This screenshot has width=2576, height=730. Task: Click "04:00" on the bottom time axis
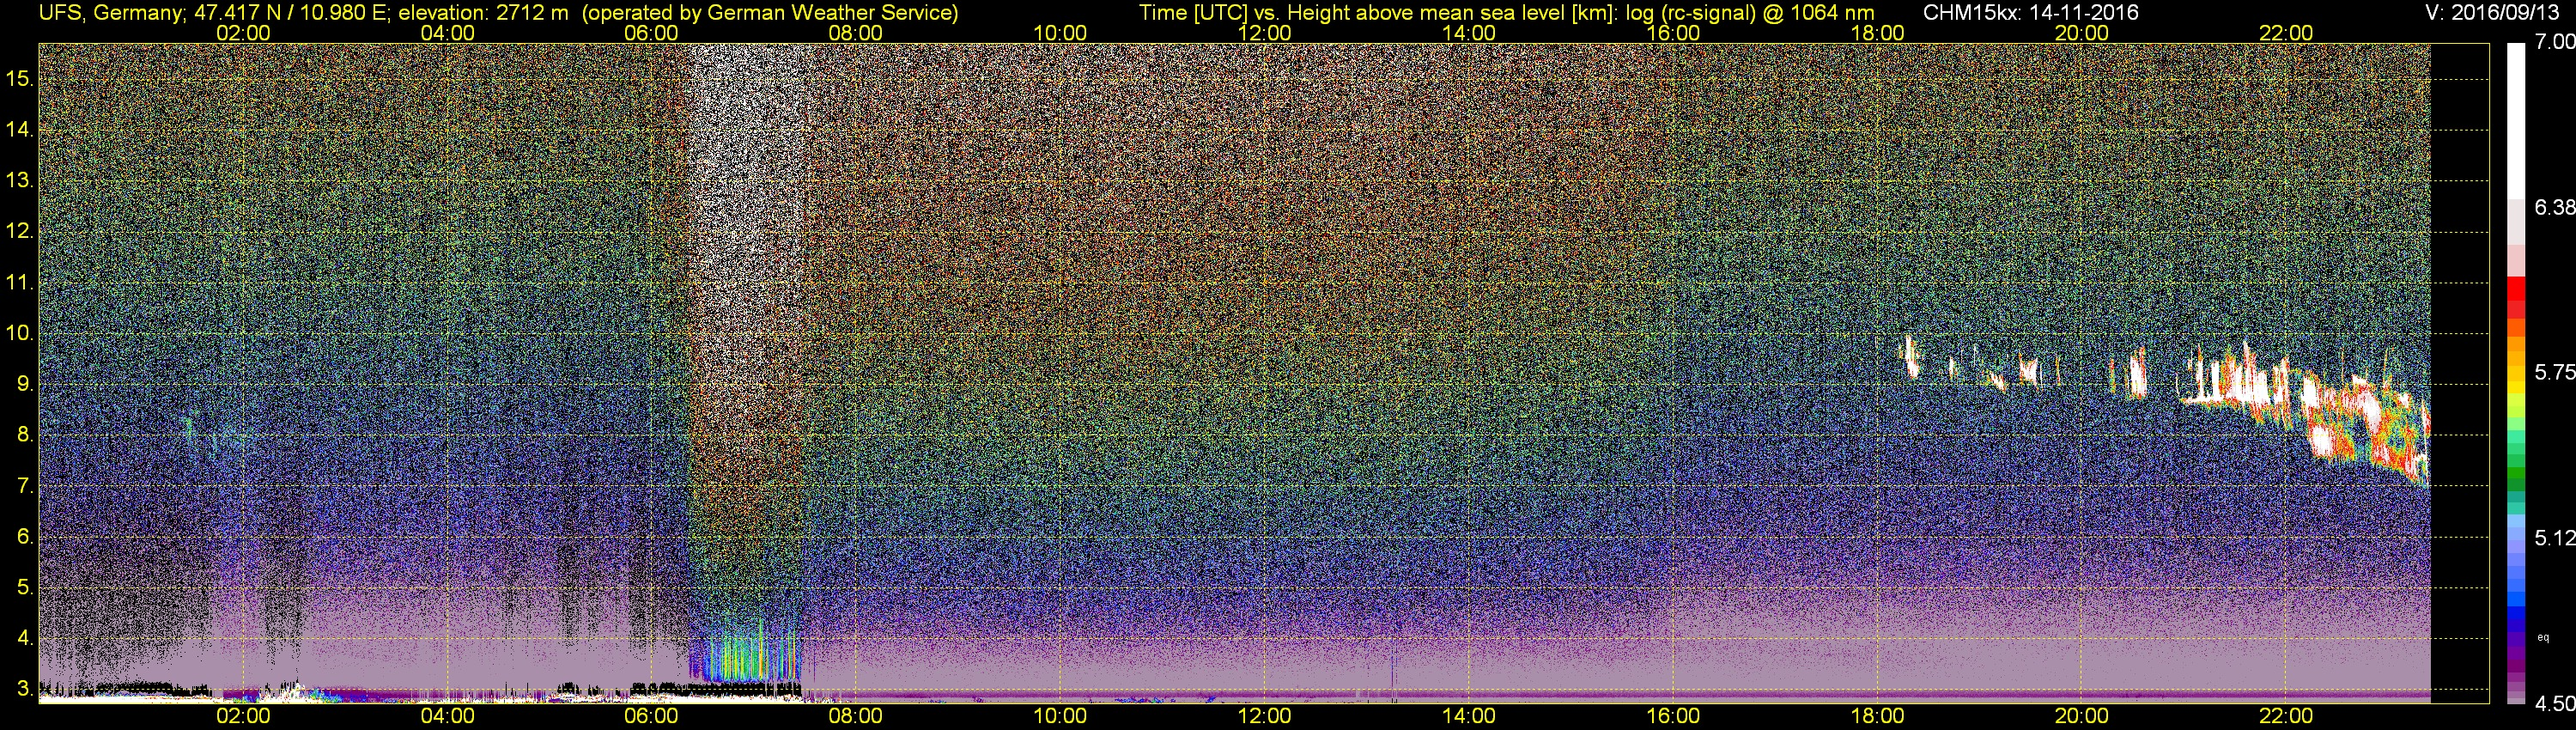pyautogui.click(x=447, y=716)
